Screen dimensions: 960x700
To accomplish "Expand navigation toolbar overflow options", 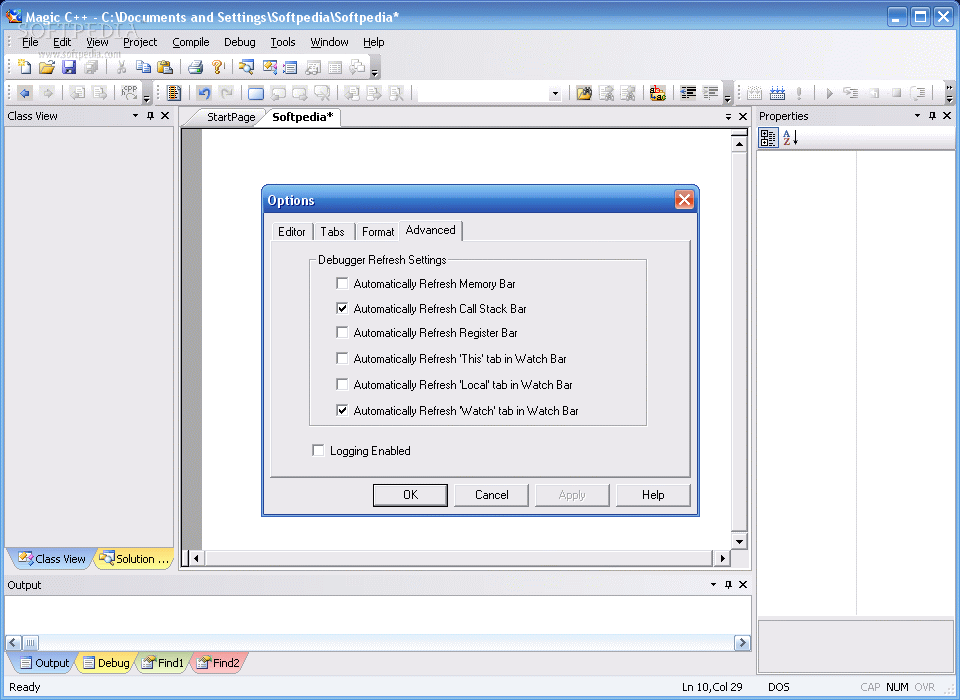I will click(x=146, y=94).
